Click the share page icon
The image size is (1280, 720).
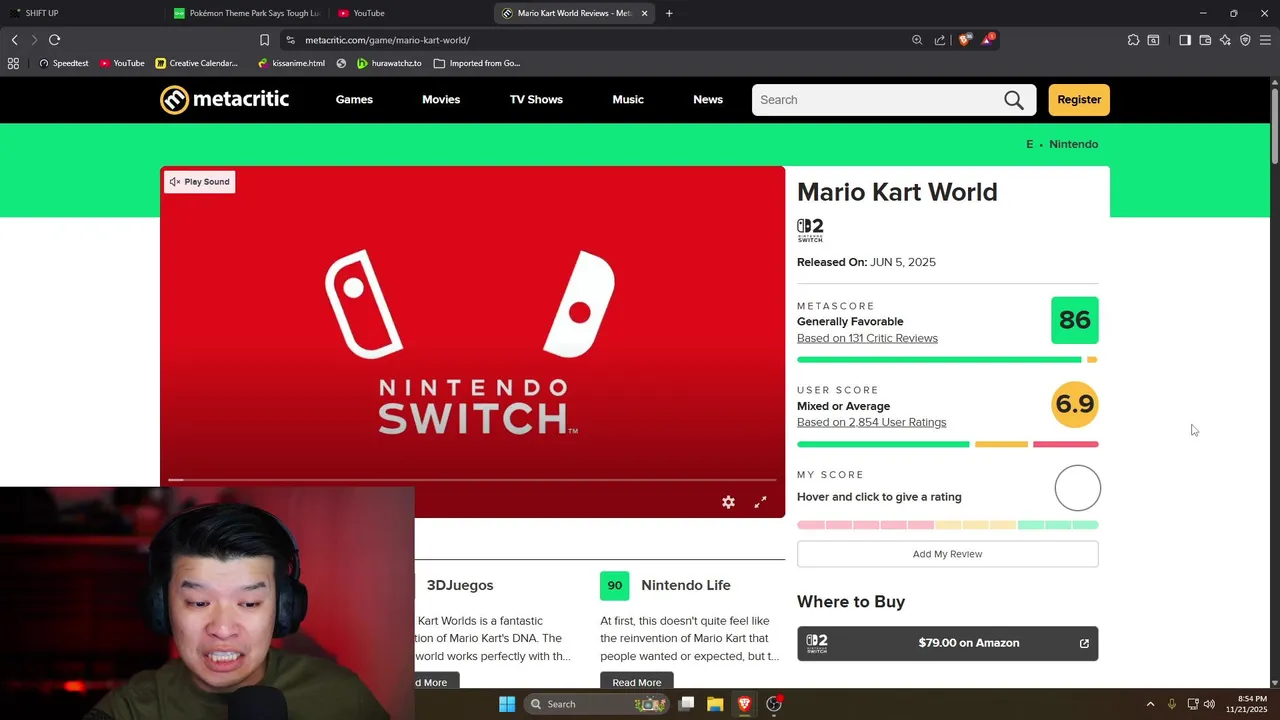click(x=940, y=40)
